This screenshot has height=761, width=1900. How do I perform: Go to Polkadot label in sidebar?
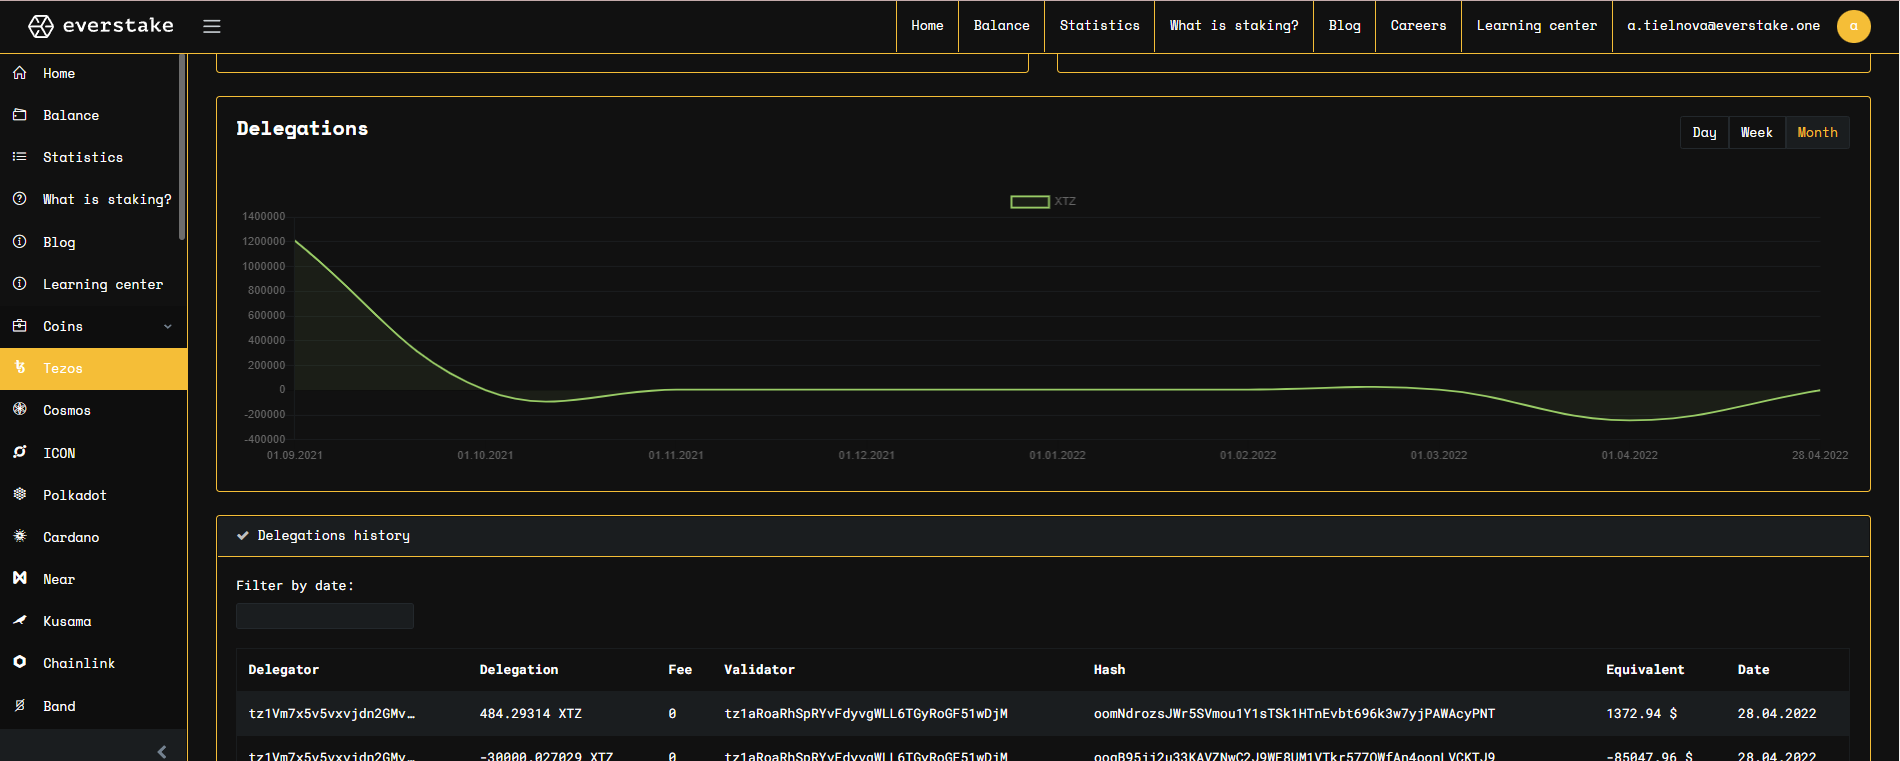pos(75,496)
